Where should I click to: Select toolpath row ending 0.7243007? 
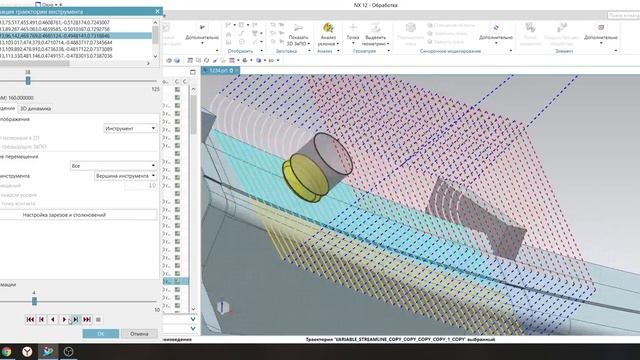(x=76, y=22)
